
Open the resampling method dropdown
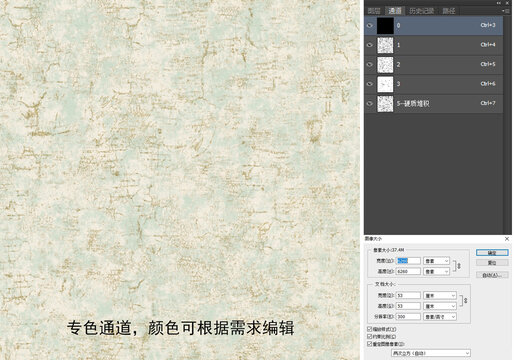[431, 353]
